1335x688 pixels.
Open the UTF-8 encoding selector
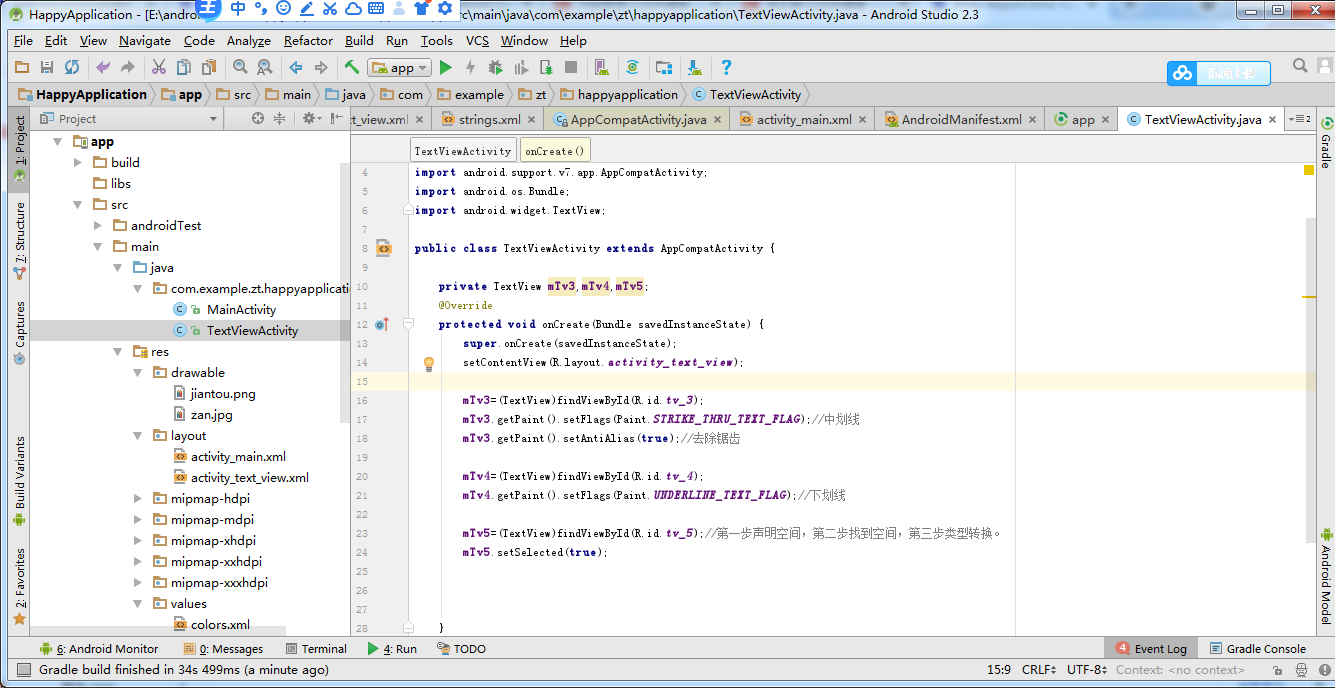1087,670
